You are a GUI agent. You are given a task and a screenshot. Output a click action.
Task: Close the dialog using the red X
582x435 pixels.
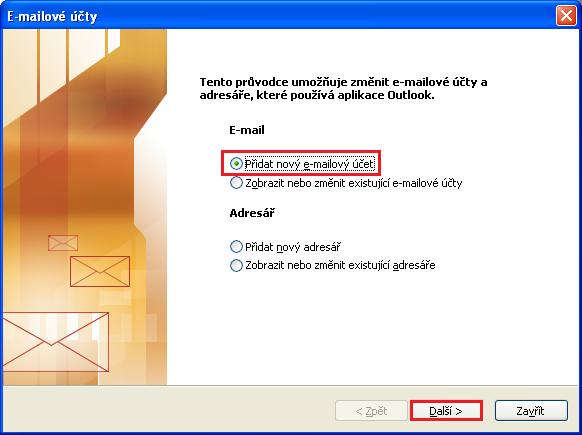(x=566, y=16)
